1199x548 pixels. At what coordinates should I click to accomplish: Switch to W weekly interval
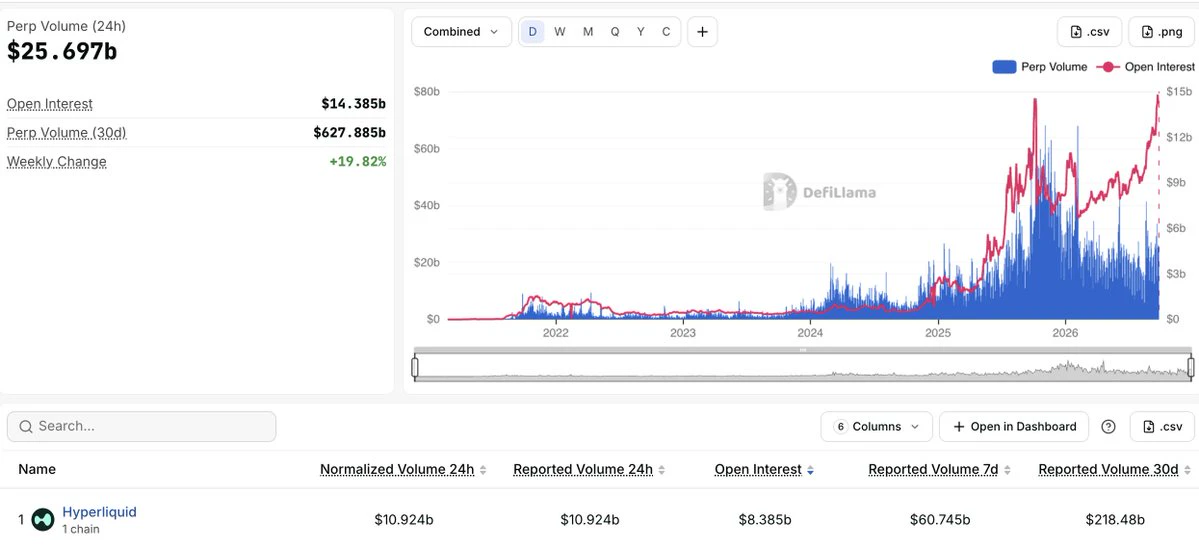pyautogui.click(x=560, y=32)
